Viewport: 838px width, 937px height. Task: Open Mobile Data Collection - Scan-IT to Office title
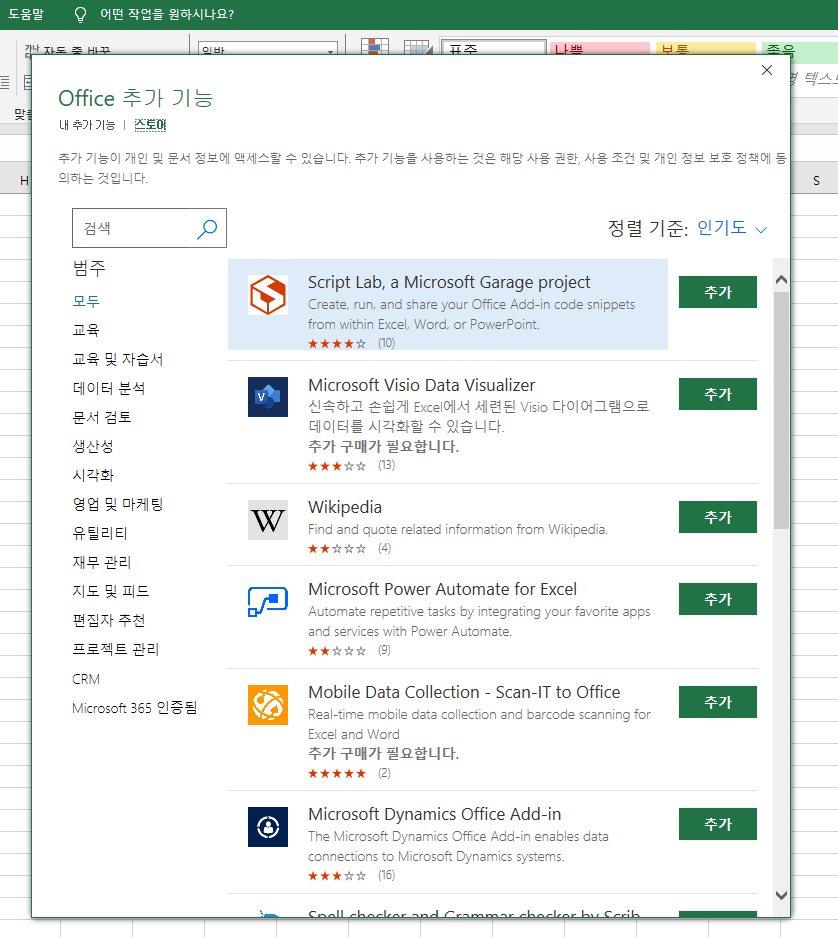(x=464, y=692)
